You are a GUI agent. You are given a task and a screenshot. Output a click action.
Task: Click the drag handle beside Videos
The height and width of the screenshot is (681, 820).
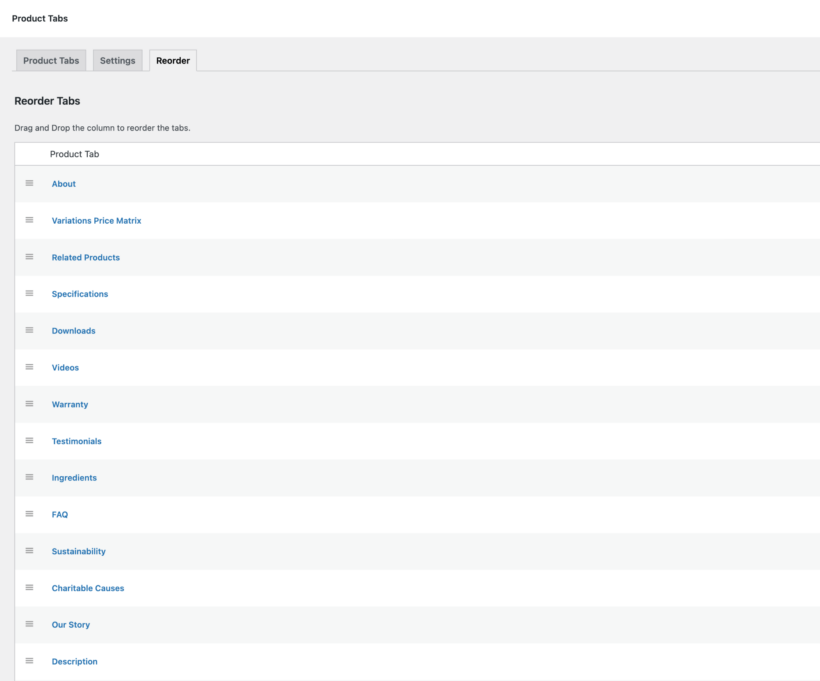click(29, 367)
